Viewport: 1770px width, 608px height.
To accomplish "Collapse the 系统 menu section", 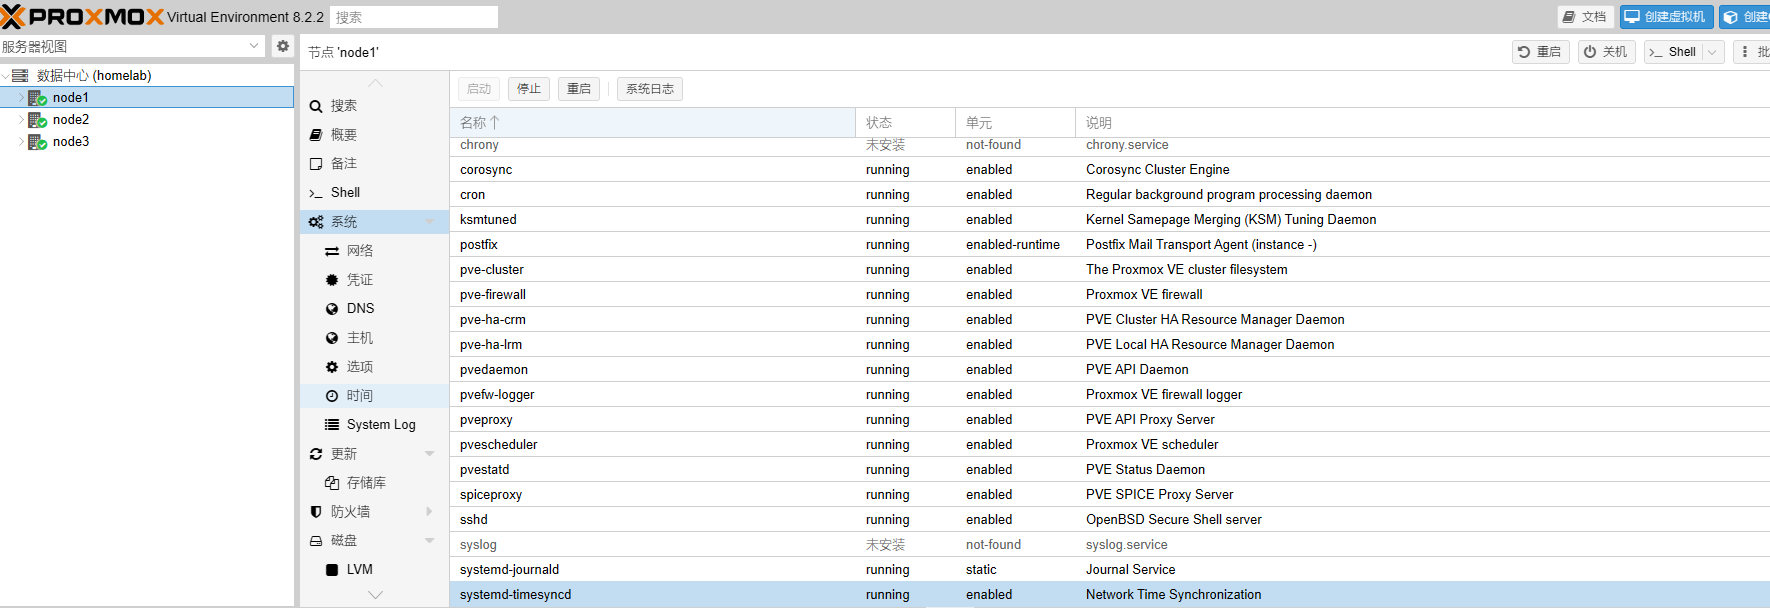I will click(430, 222).
